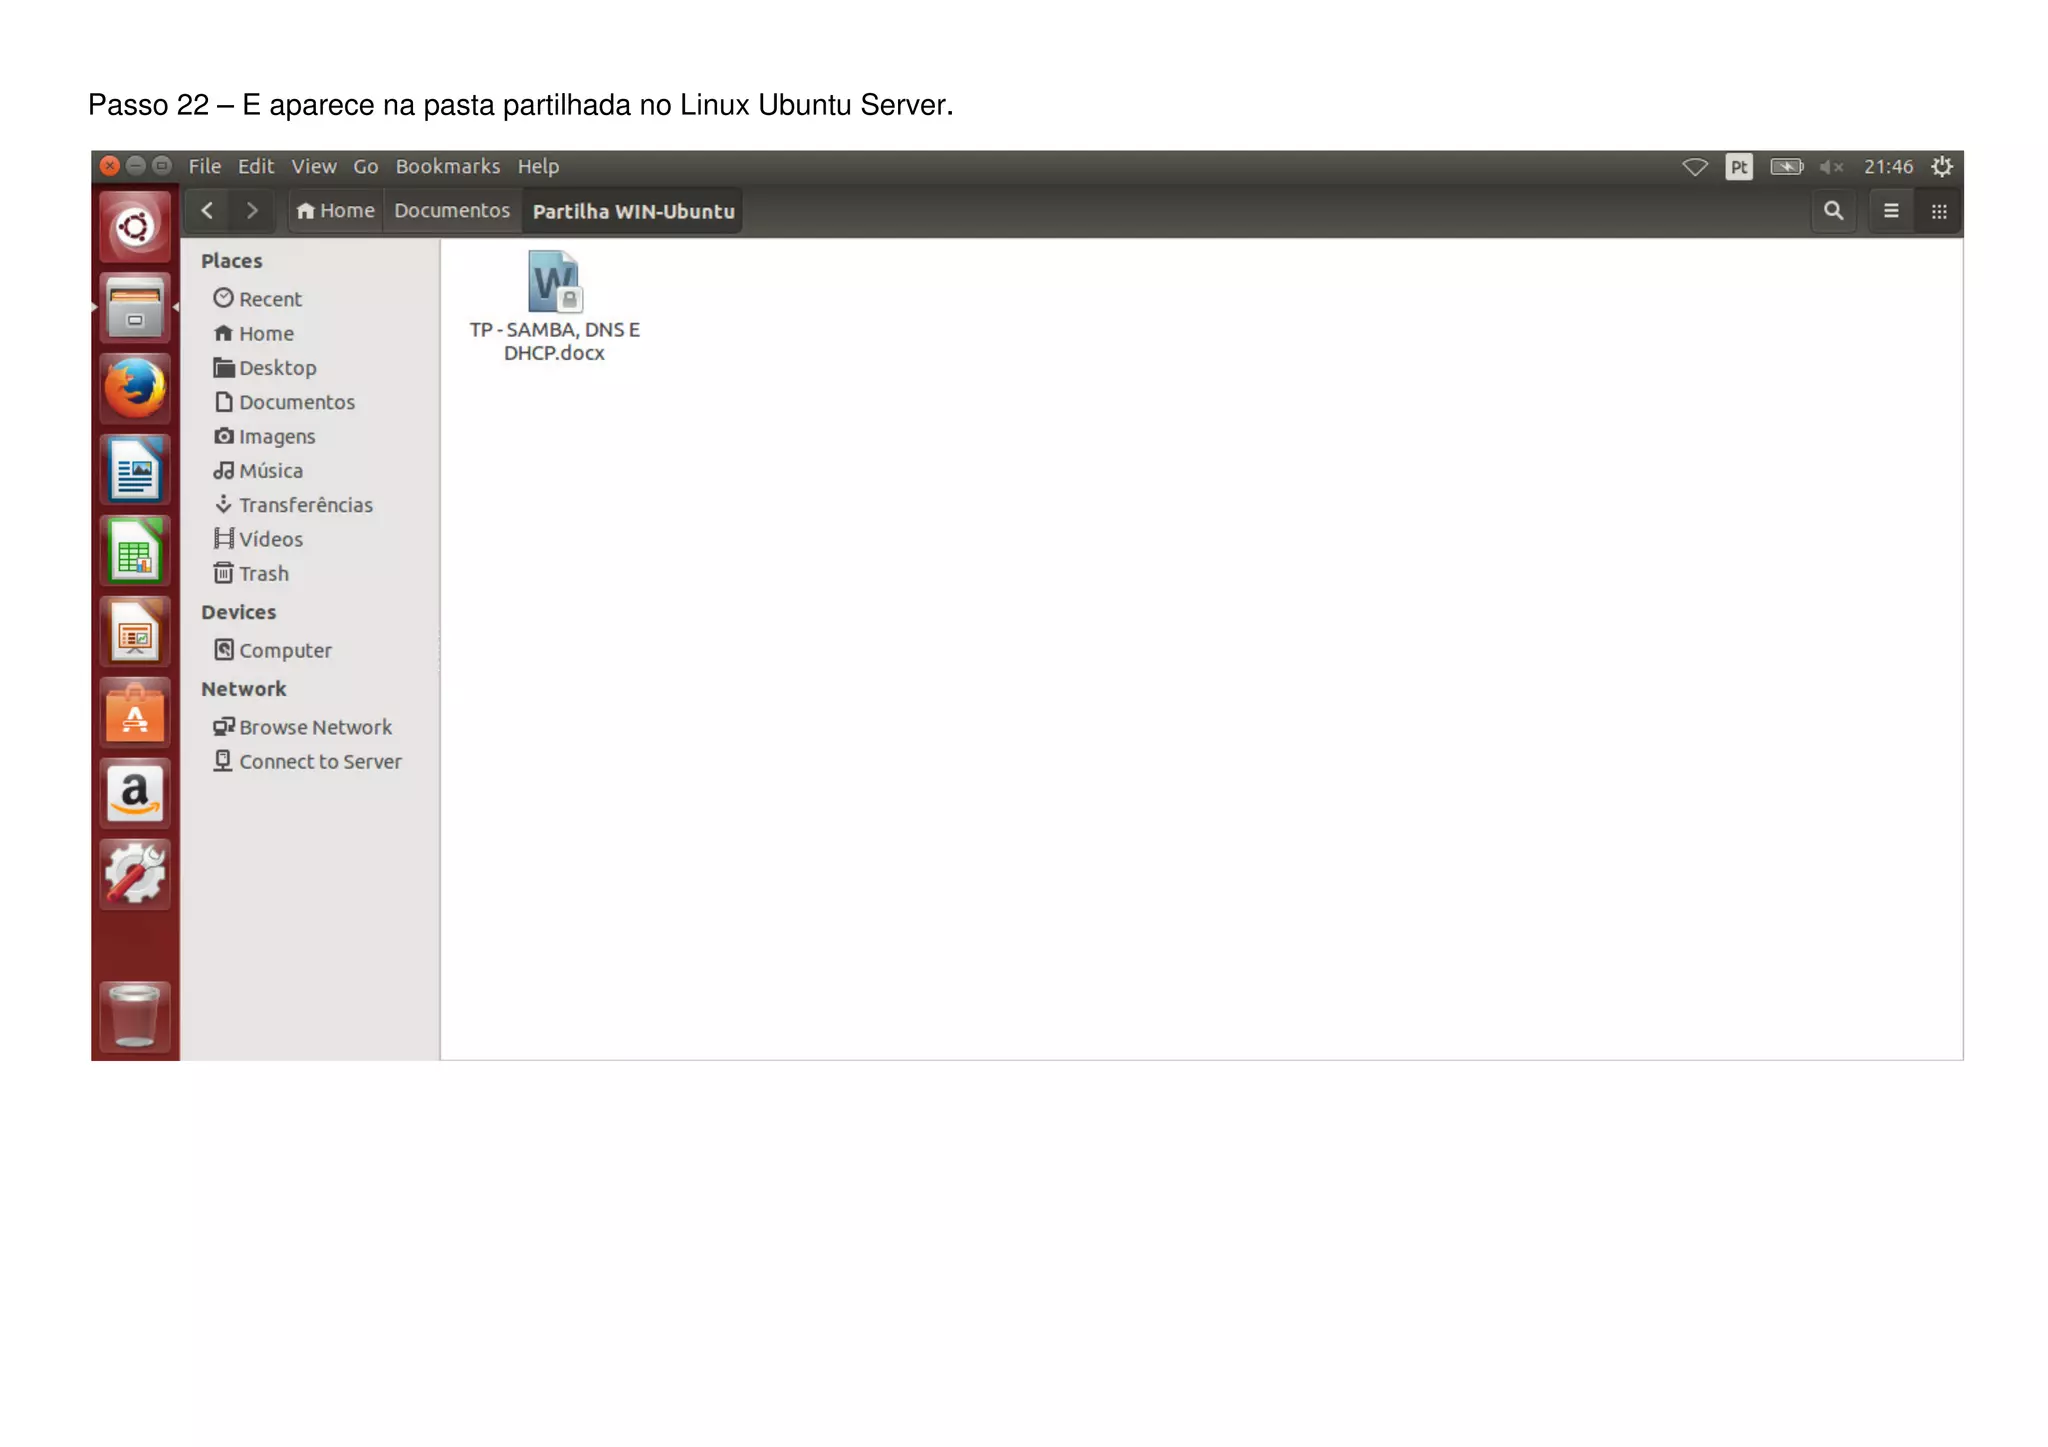Open the Edit menu
Viewport: 2048px width, 1447px height.
pos(256,166)
